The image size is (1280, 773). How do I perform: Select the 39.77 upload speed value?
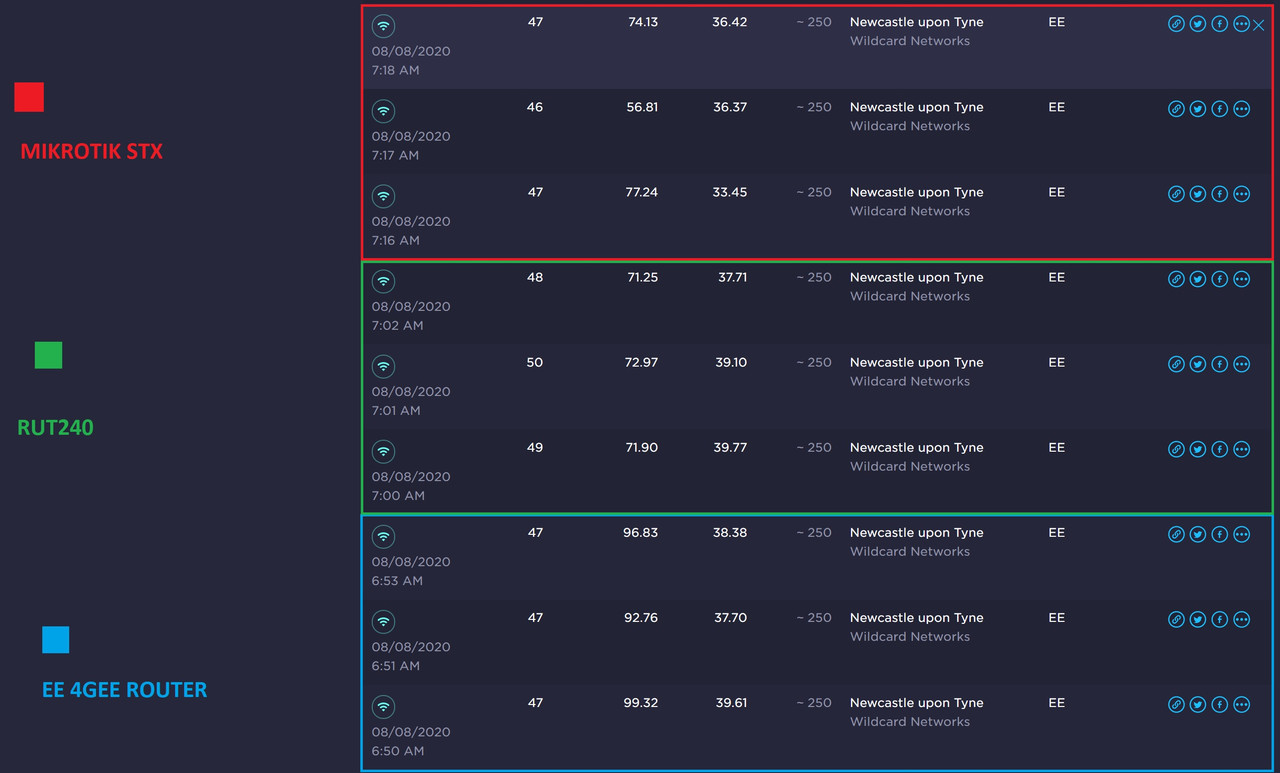click(x=730, y=448)
